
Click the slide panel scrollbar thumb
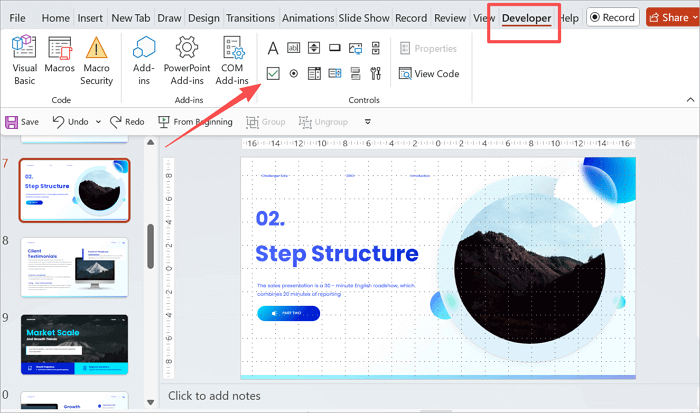coord(150,246)
